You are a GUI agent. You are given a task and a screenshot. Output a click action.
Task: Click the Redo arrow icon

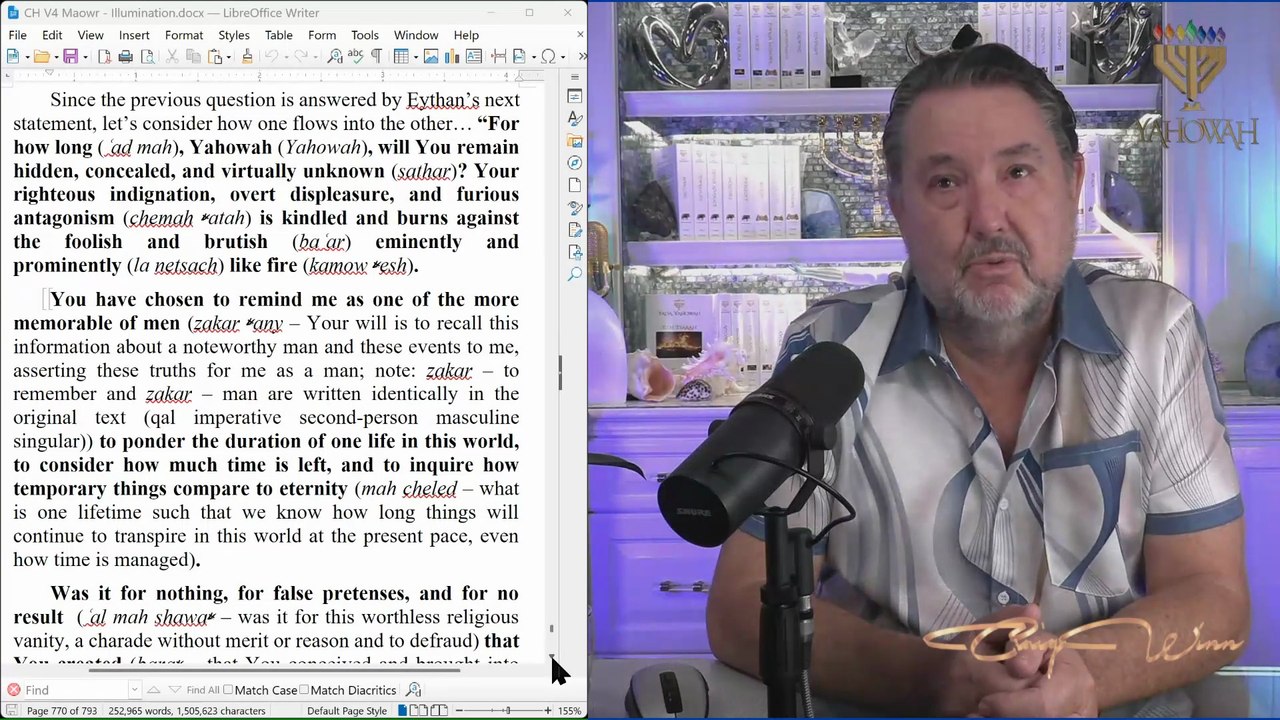tap(301, 56)
